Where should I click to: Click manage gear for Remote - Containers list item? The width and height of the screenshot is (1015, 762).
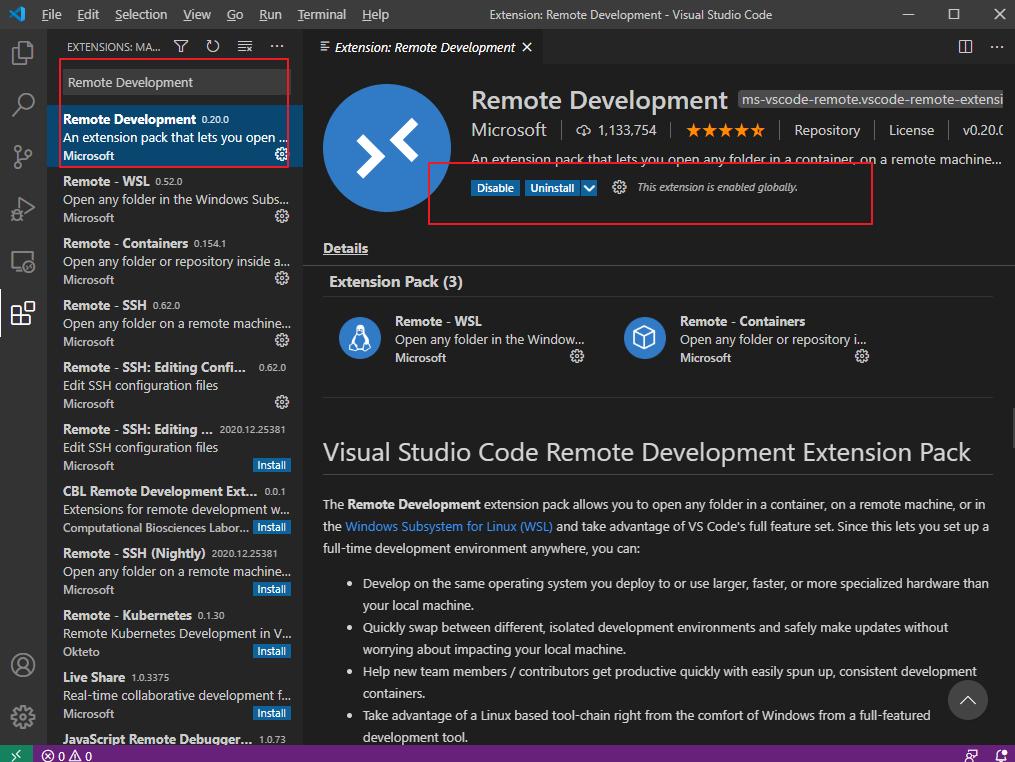coord(282,278)
